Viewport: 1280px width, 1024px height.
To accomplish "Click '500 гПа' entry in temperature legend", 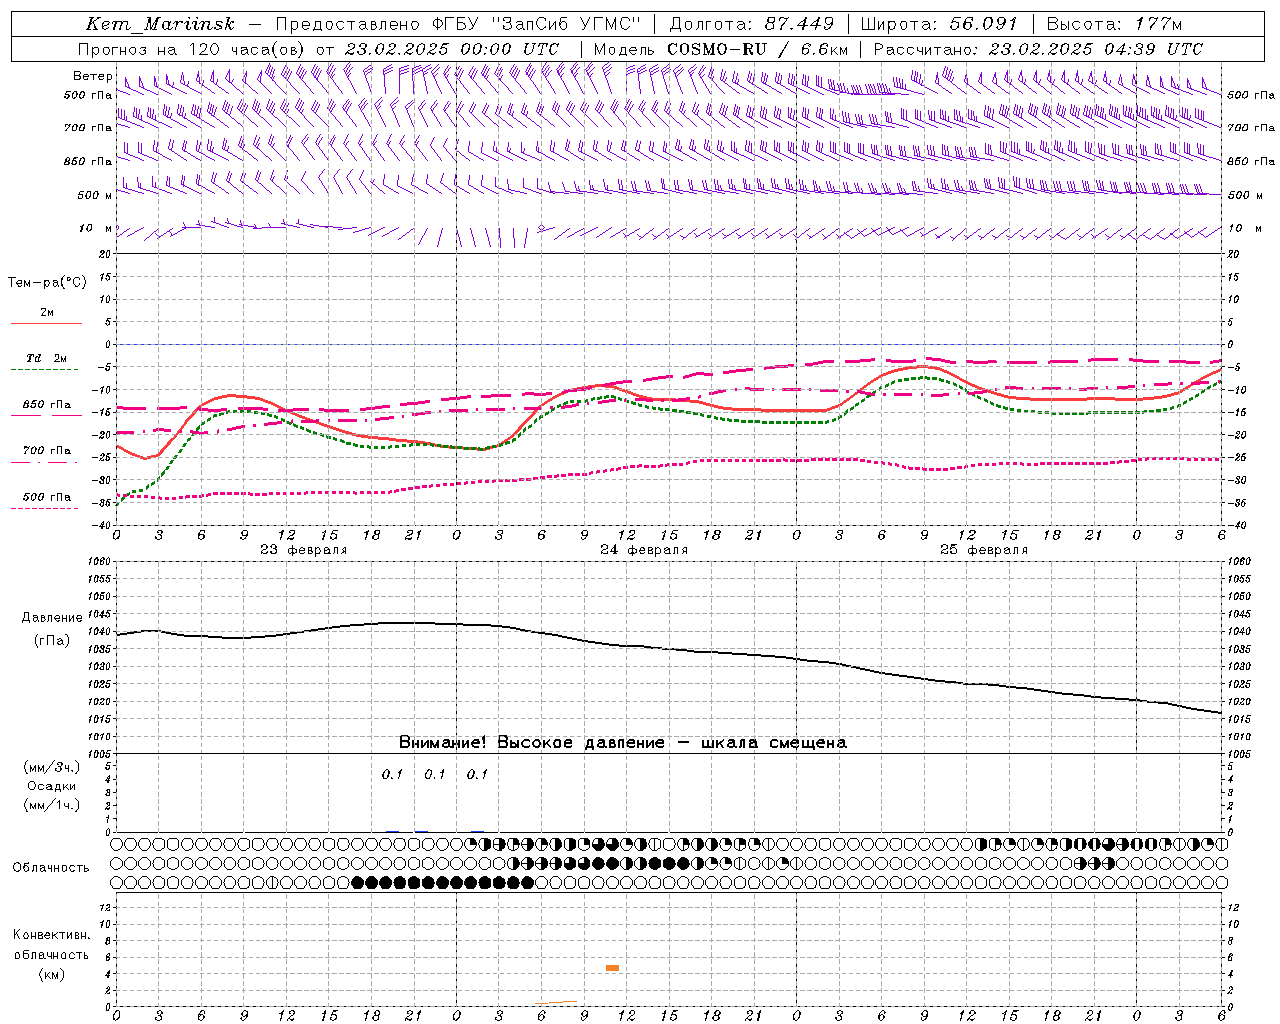I will 47,497.
